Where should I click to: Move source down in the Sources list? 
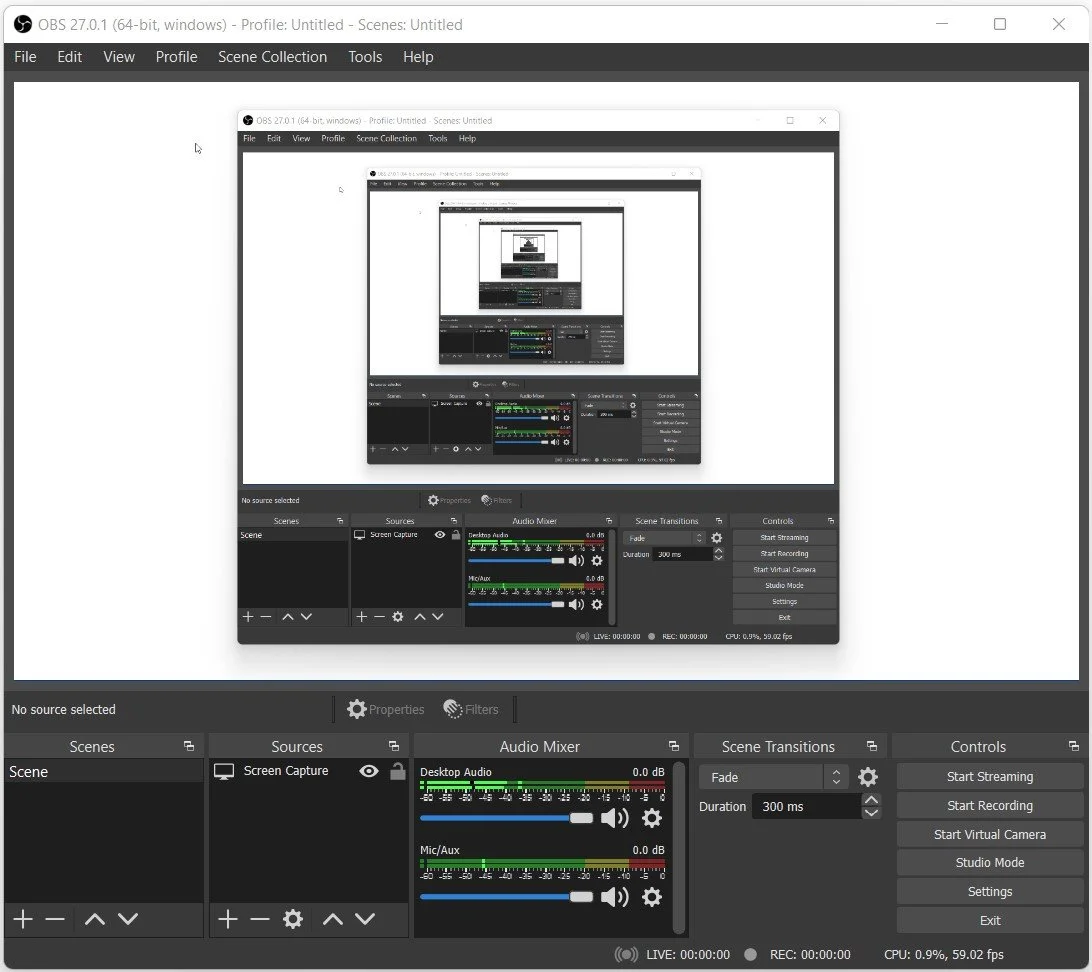tap(366, 919)
